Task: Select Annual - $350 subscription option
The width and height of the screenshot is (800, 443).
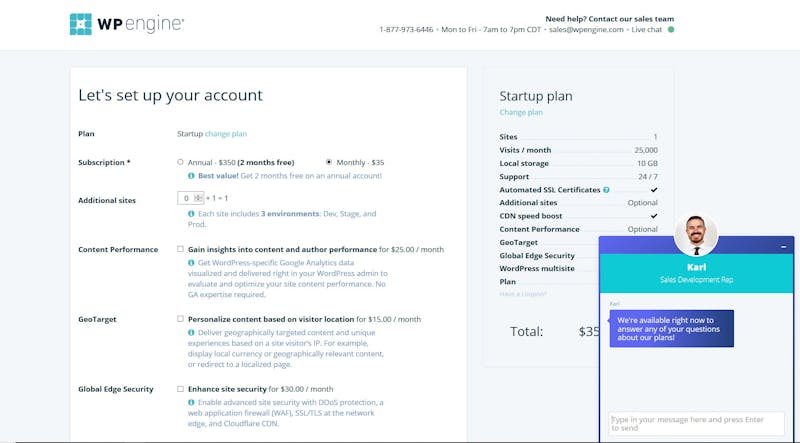Action: point(180,162)
